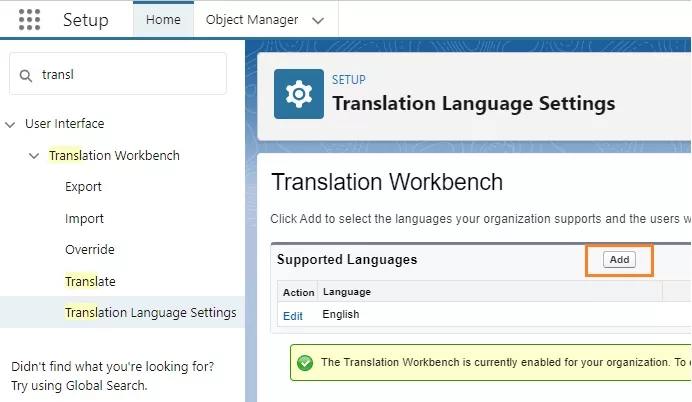Click the English language row cell
This screenshot has width=692, height=402.
pos(341,314)
